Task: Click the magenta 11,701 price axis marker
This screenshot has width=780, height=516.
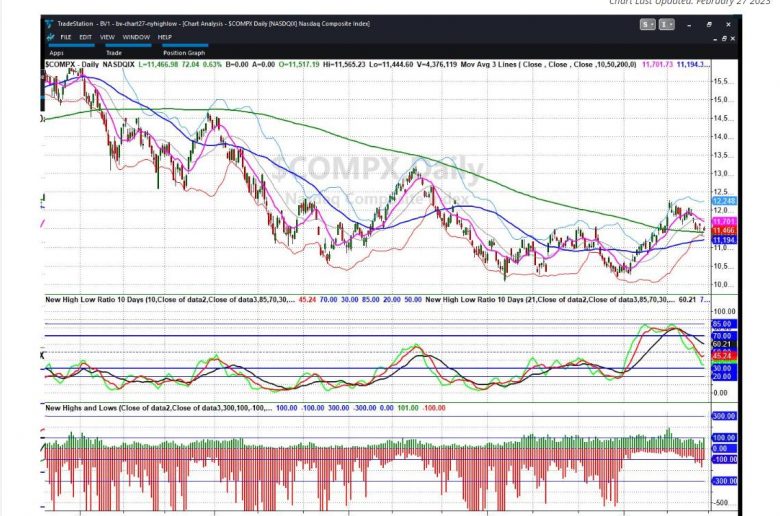Action: [x=724, y=221]
